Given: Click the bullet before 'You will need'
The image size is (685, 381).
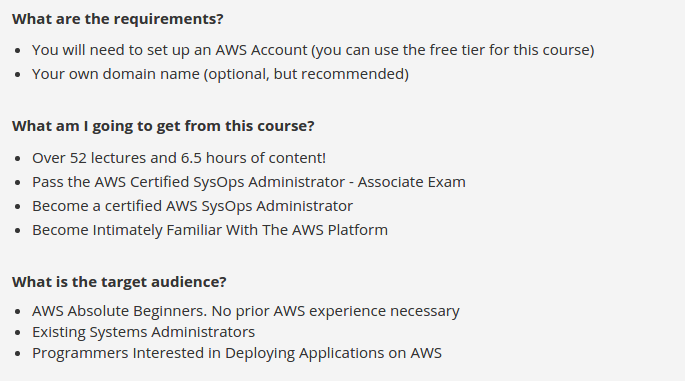Looking at the screenshot, I should point(17,51).
